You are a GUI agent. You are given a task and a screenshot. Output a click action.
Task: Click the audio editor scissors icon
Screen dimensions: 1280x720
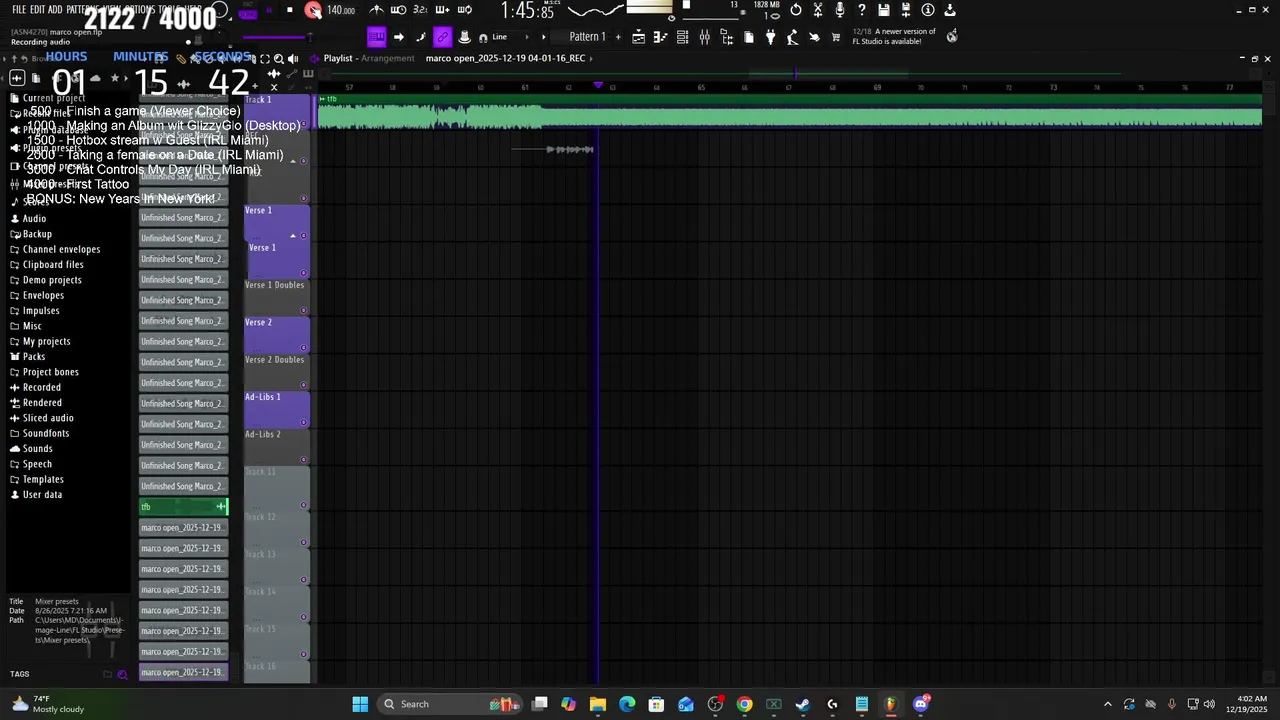pos(818,10)
